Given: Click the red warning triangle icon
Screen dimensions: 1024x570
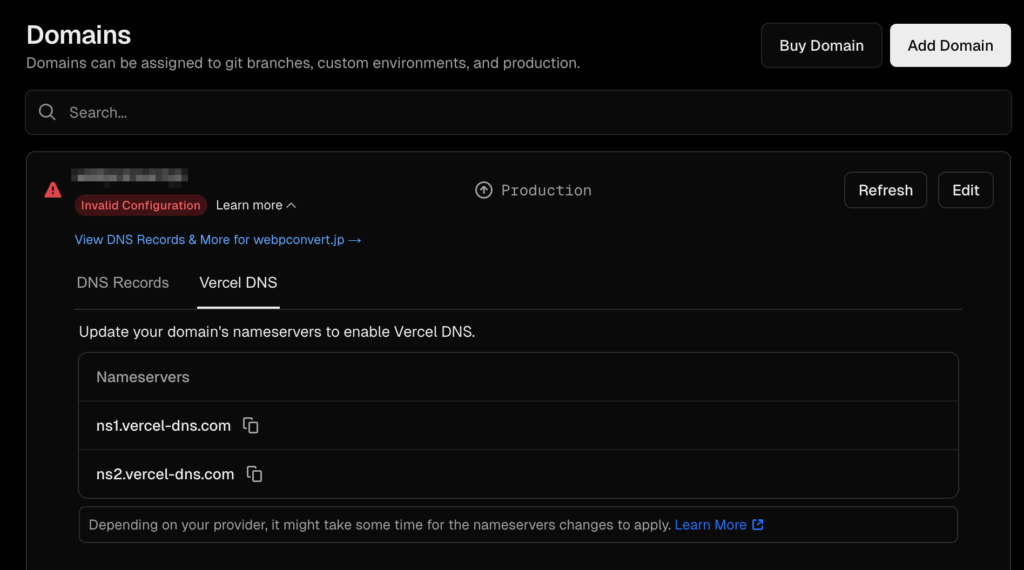Looking at the screenshot, I should tap(53, 190).
